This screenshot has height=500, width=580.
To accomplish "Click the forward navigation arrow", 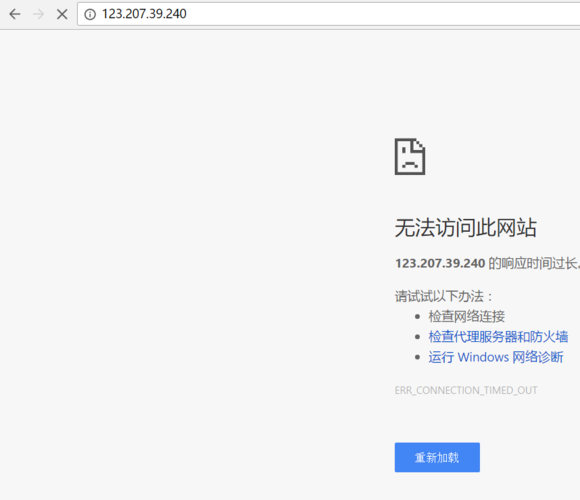I will click(x=38, y=14).
